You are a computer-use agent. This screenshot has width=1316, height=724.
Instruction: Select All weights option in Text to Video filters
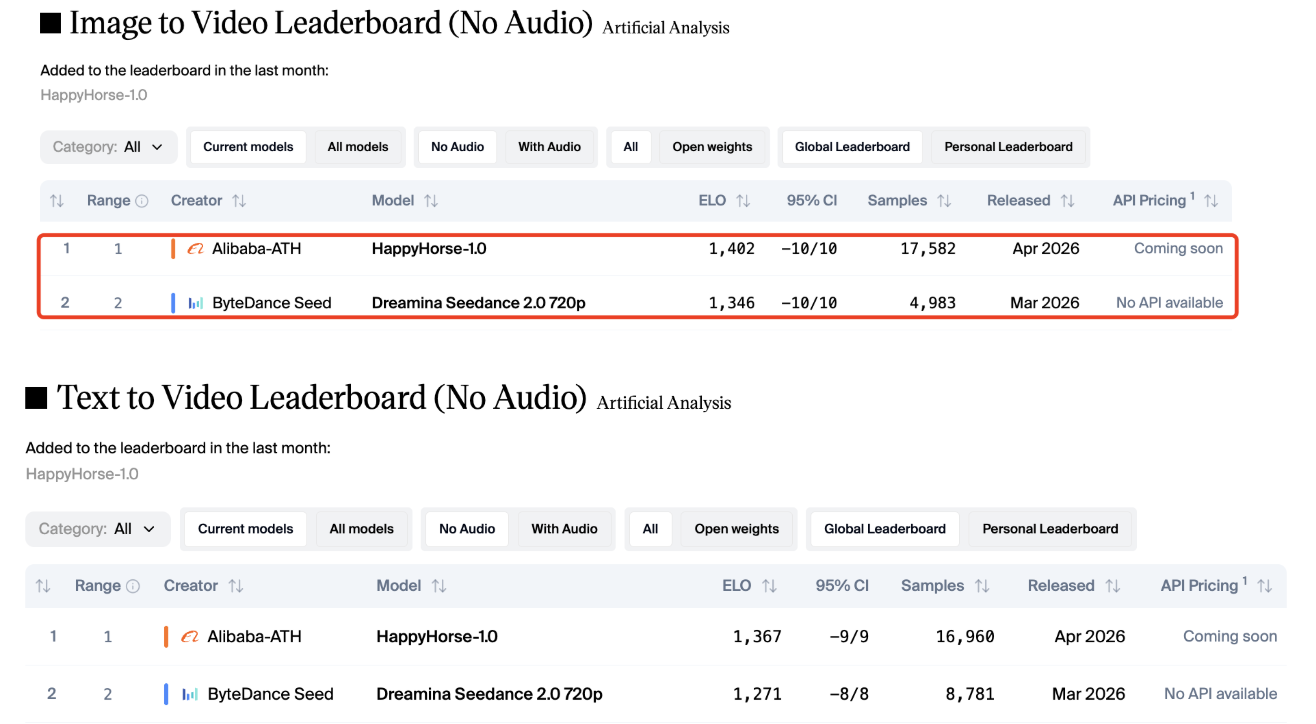point(650,529)
